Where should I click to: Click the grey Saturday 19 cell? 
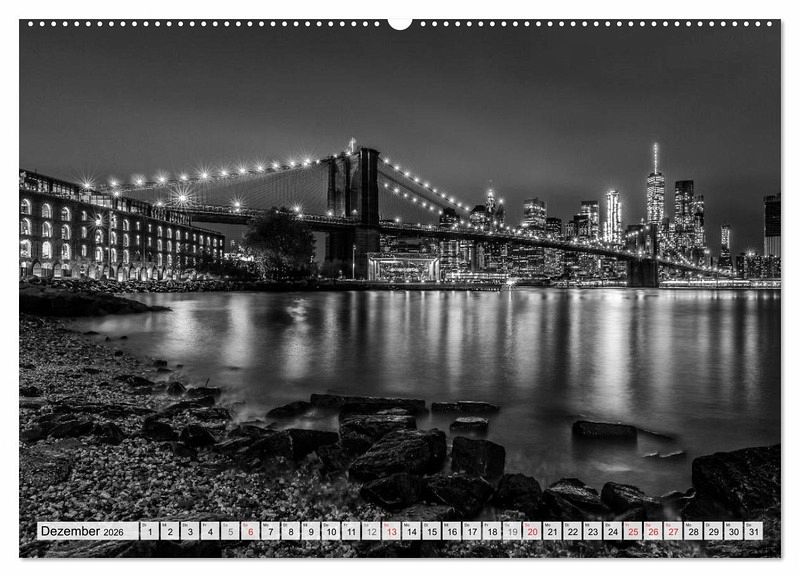pos(512,531)
